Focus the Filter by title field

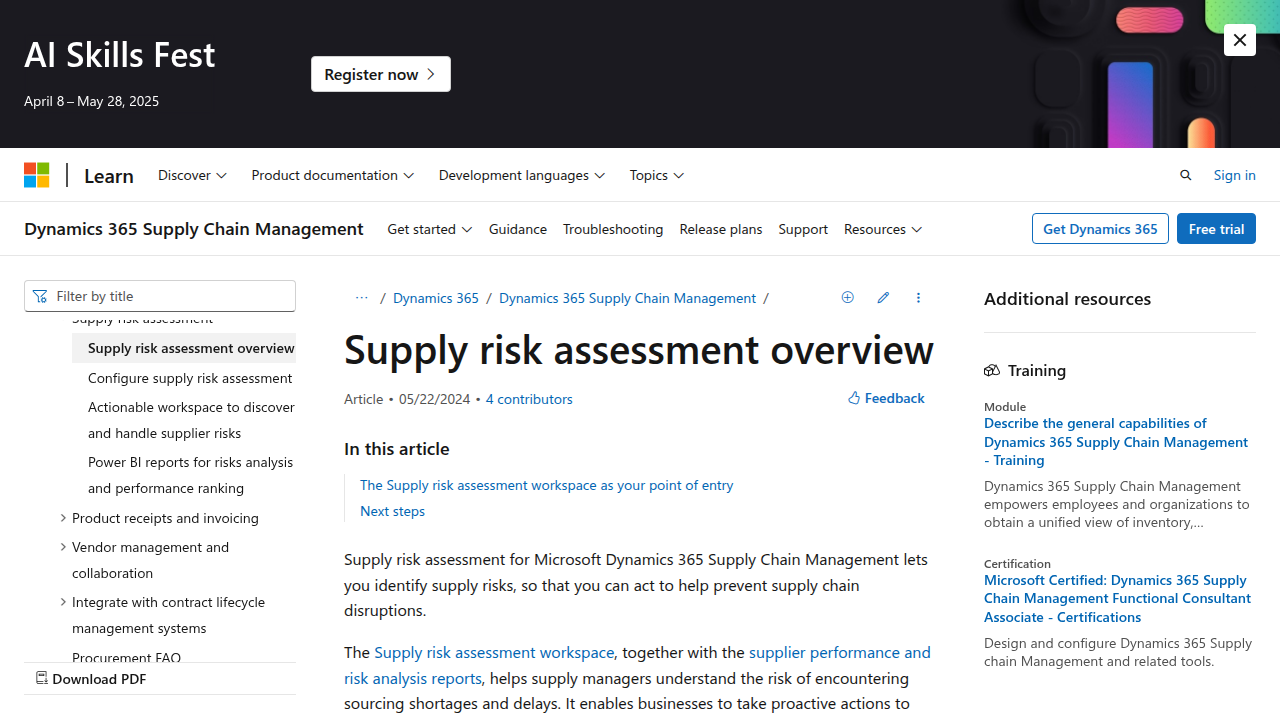(160, 296)
